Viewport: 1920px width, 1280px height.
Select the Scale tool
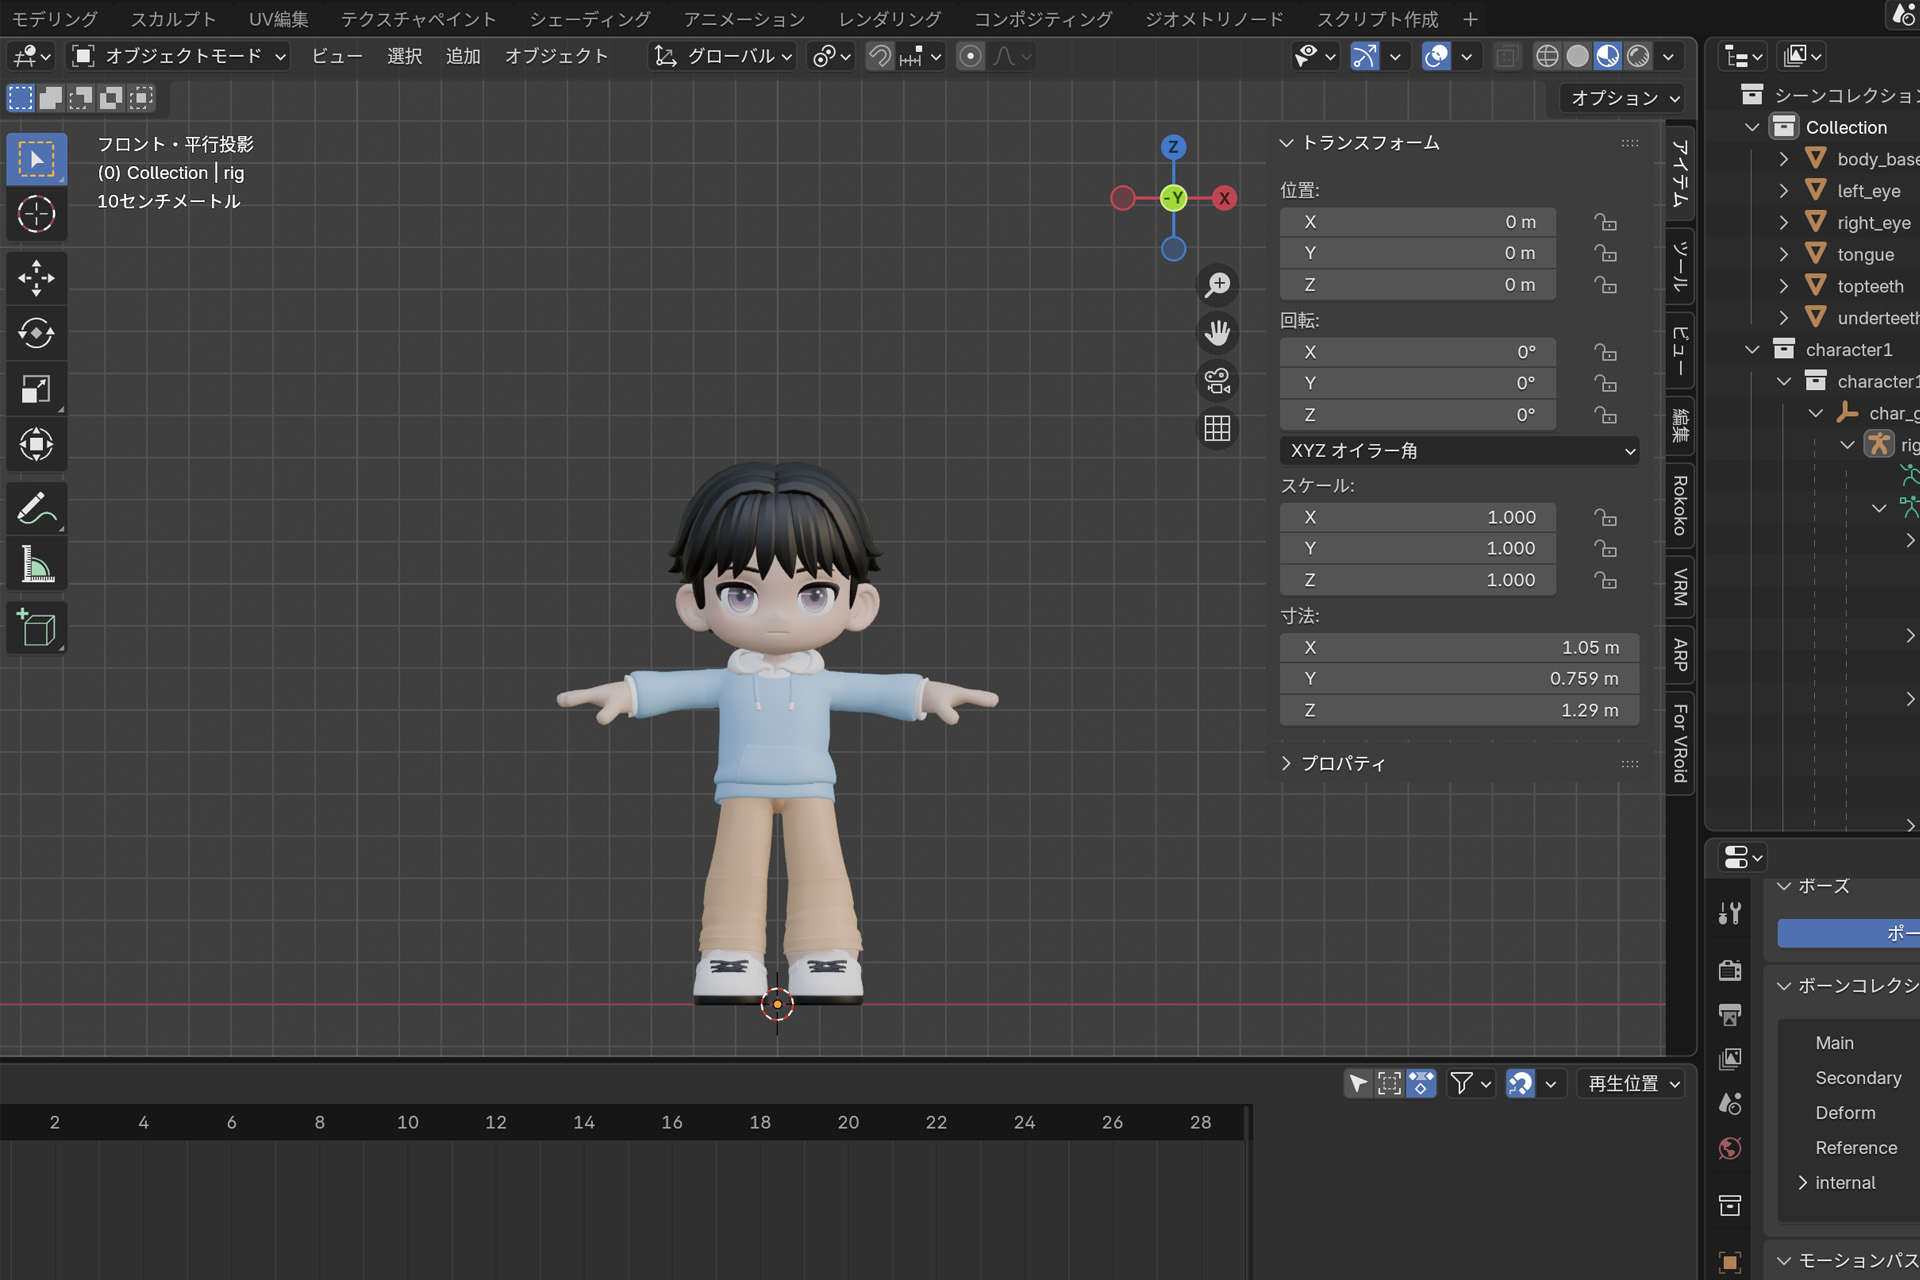pyautogui.click(x=36, y=389)
